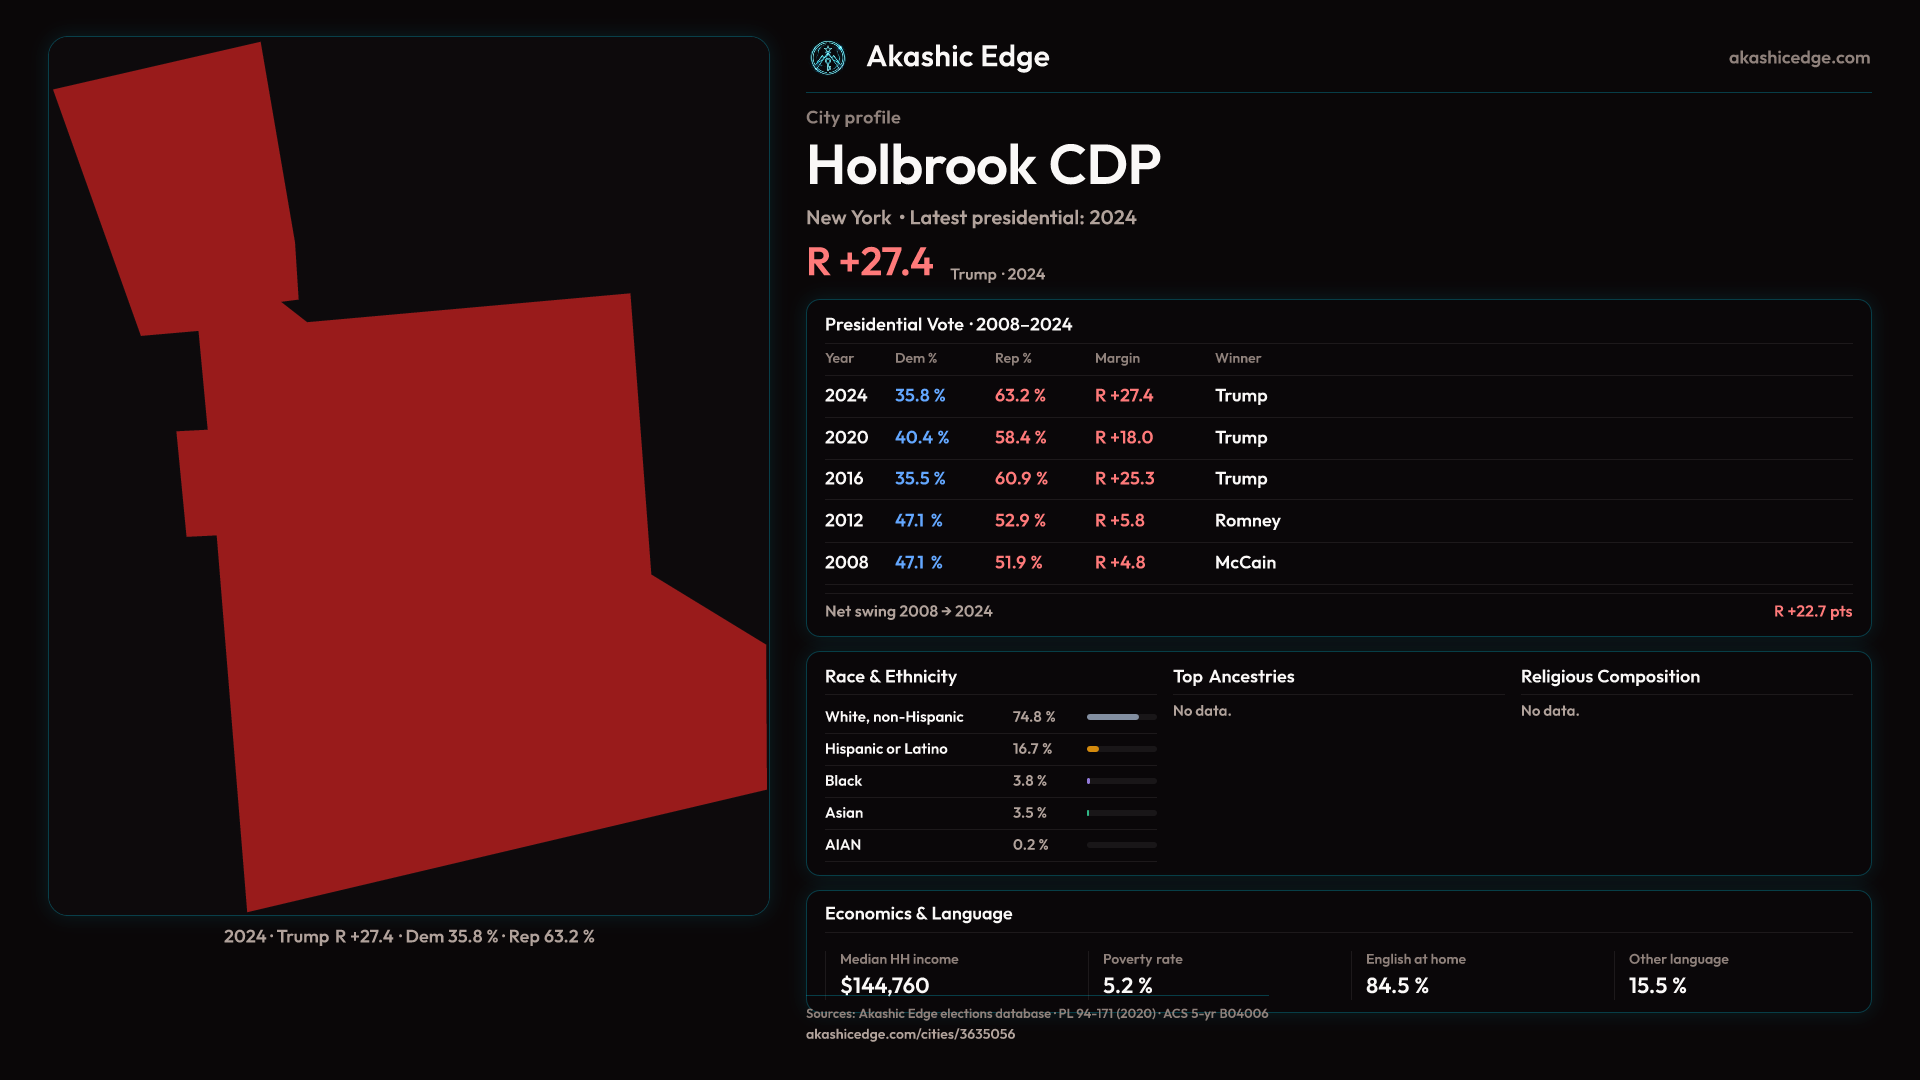Select the 2024 presidential vote row
1920x1080 pixels.
click(x=846, y=396)
